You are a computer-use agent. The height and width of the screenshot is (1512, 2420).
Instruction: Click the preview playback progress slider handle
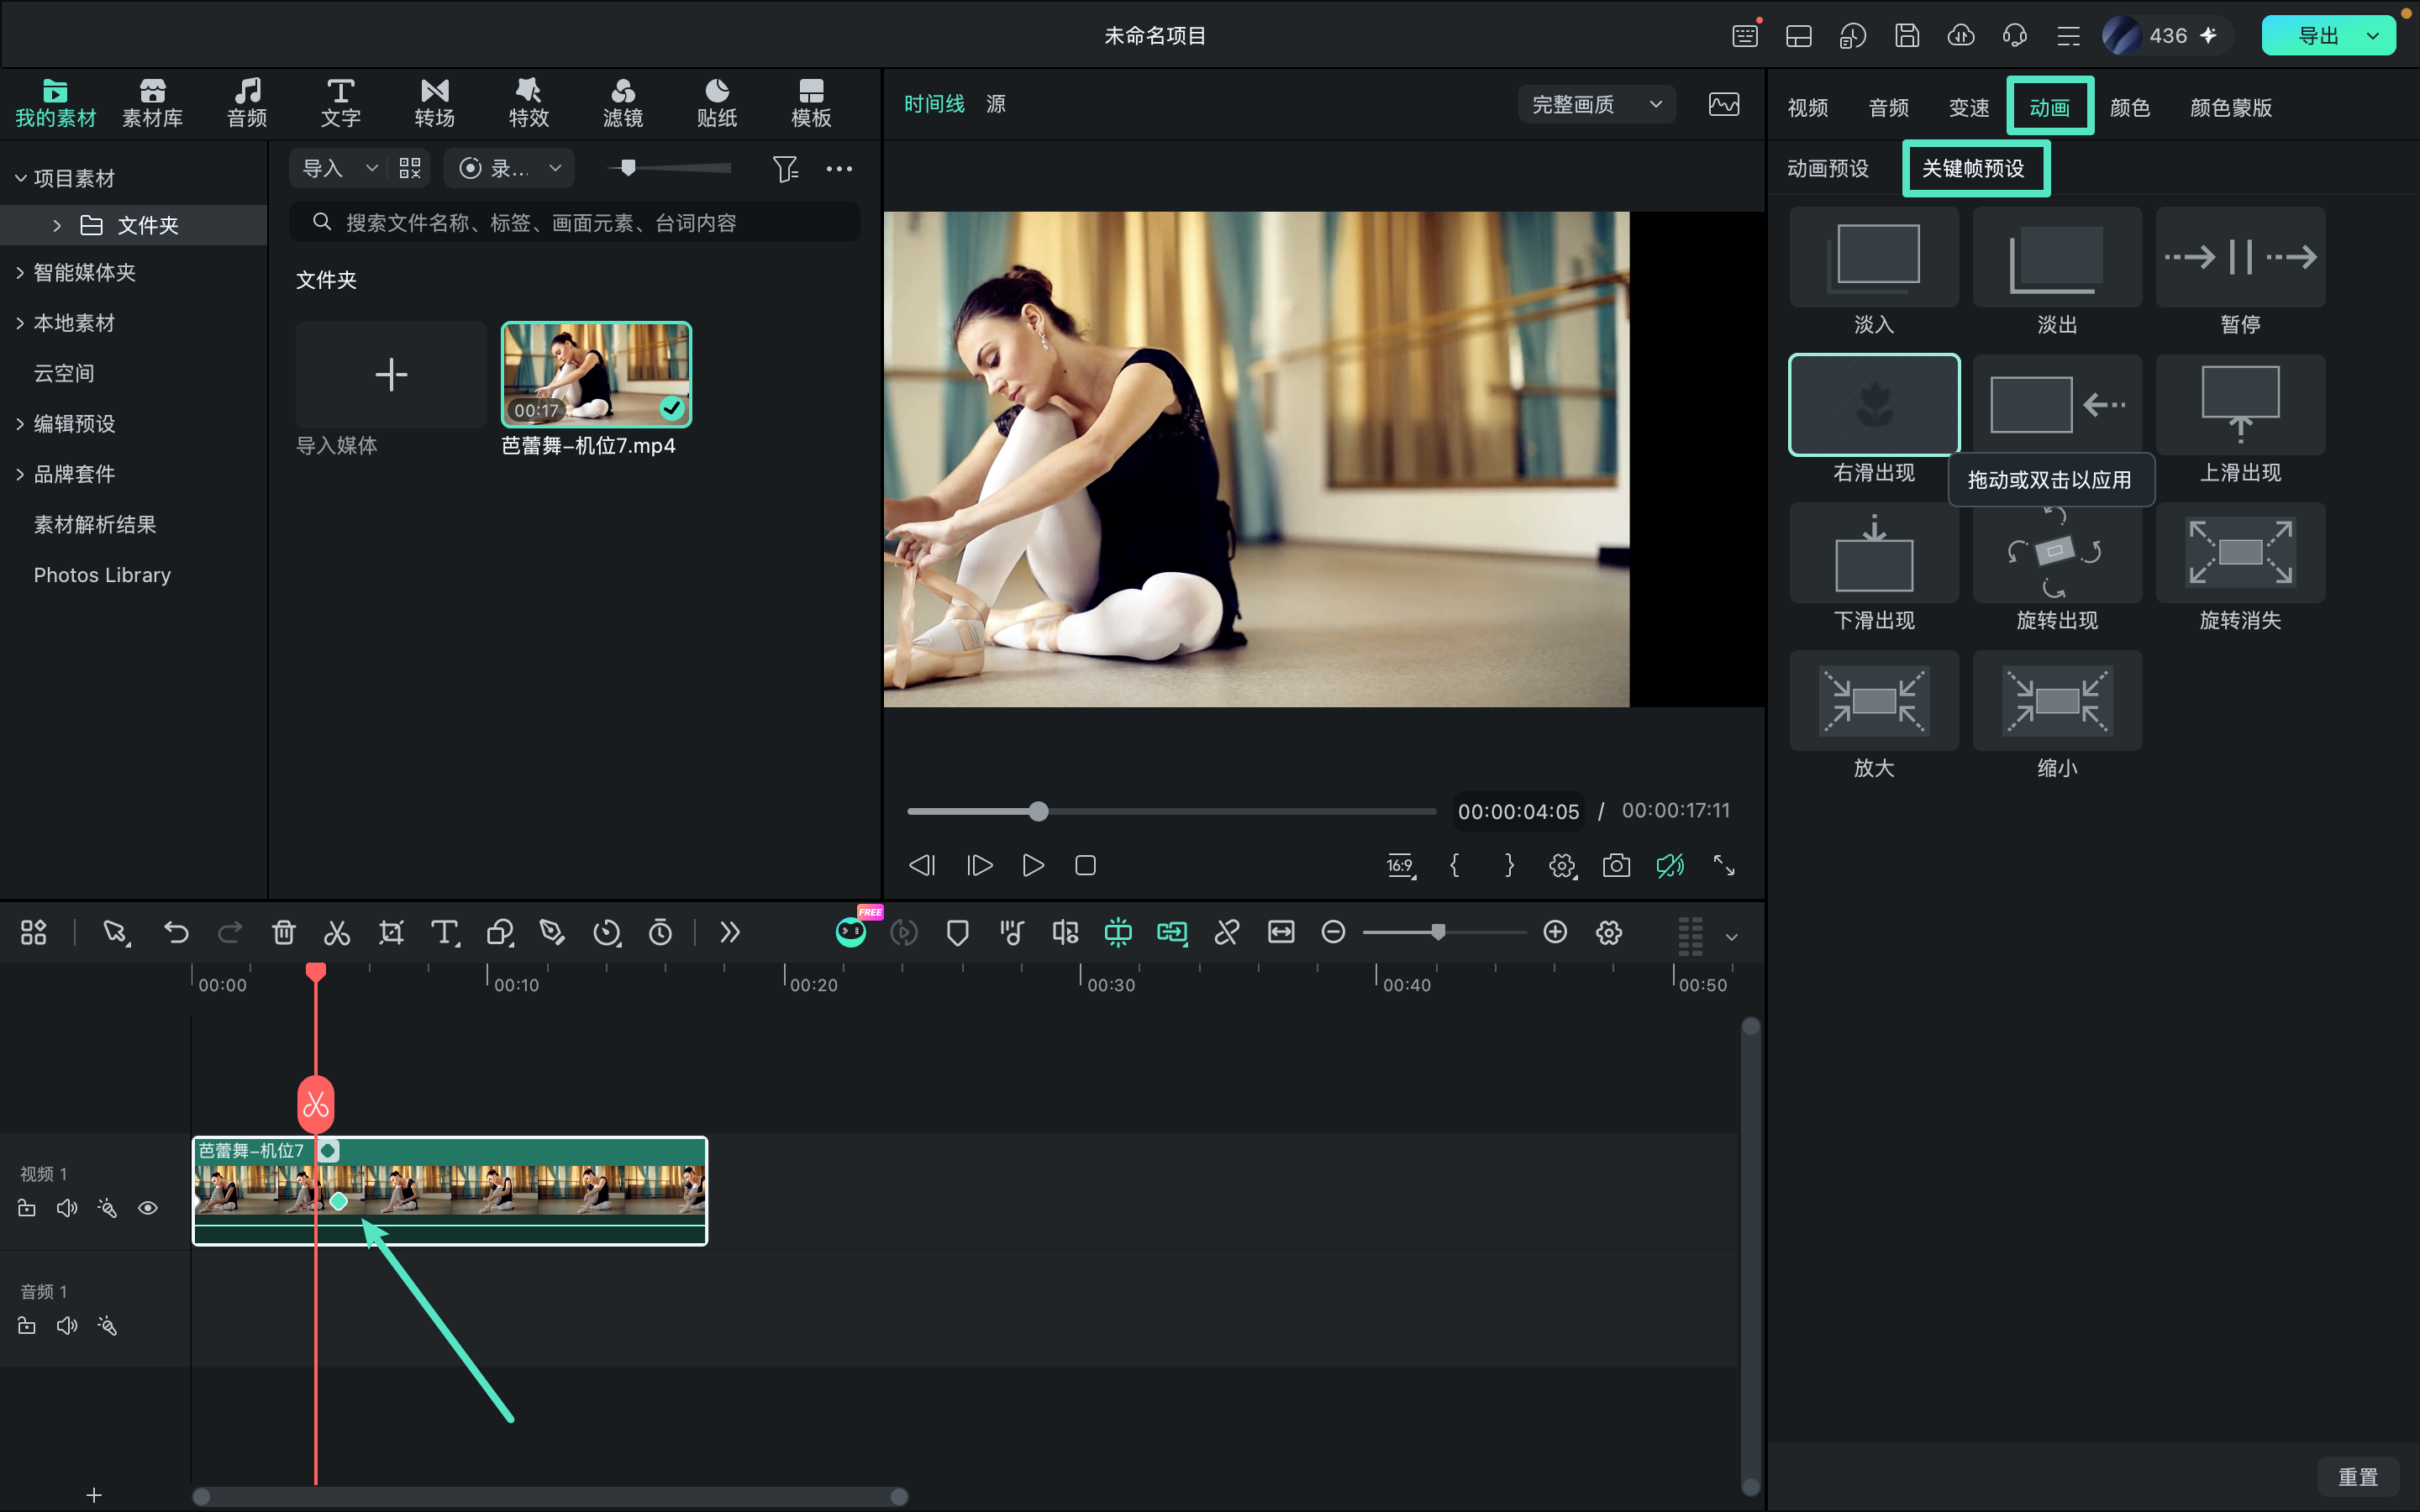point(1039,811)
